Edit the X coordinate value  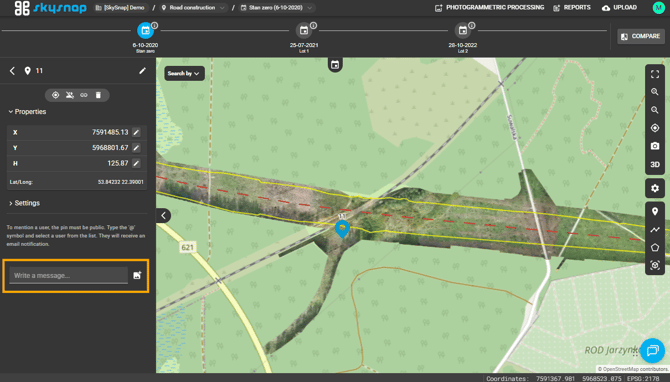click(x=136, y=132)
